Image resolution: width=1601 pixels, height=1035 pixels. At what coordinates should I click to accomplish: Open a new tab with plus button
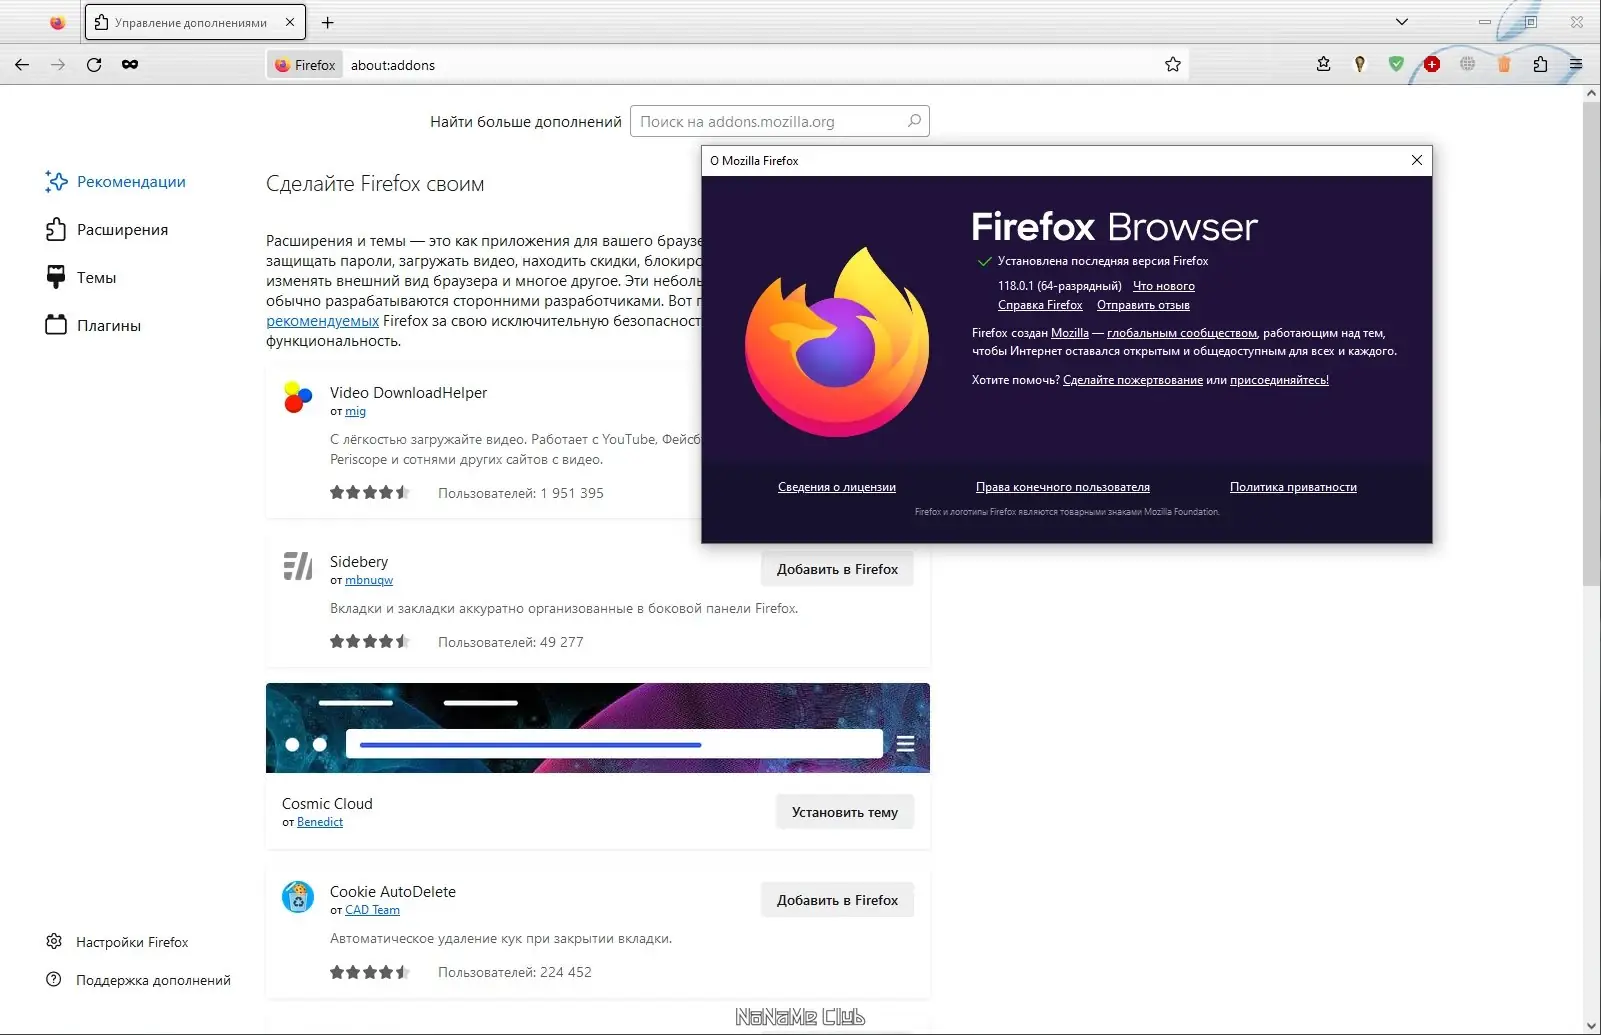point(327,22)
